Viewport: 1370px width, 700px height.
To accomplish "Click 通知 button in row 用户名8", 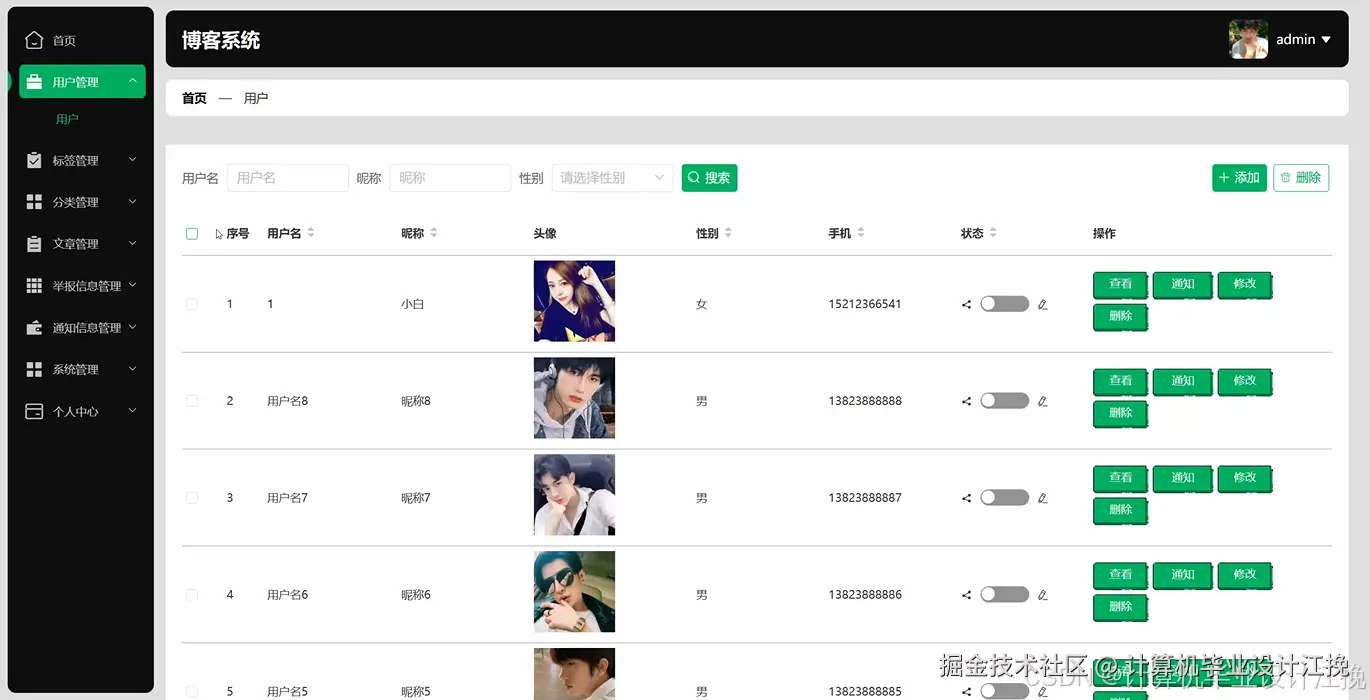I will (1182, 382).
